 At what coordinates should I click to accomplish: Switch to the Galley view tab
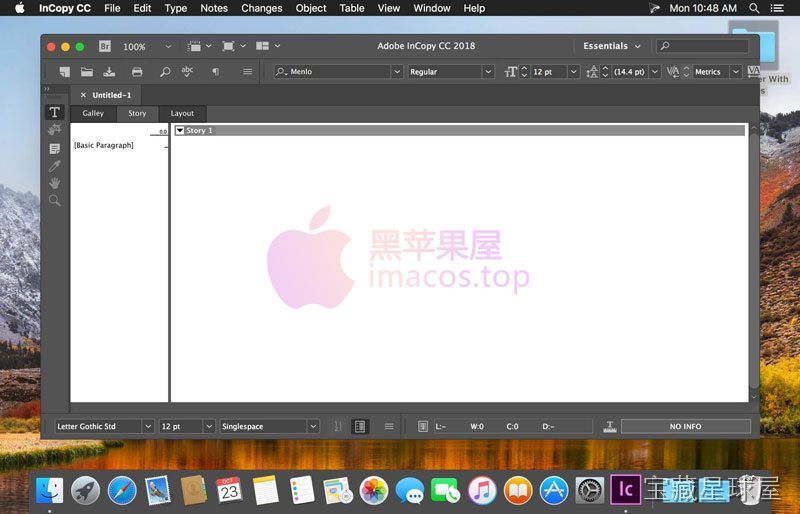click(x=93, y=113)
